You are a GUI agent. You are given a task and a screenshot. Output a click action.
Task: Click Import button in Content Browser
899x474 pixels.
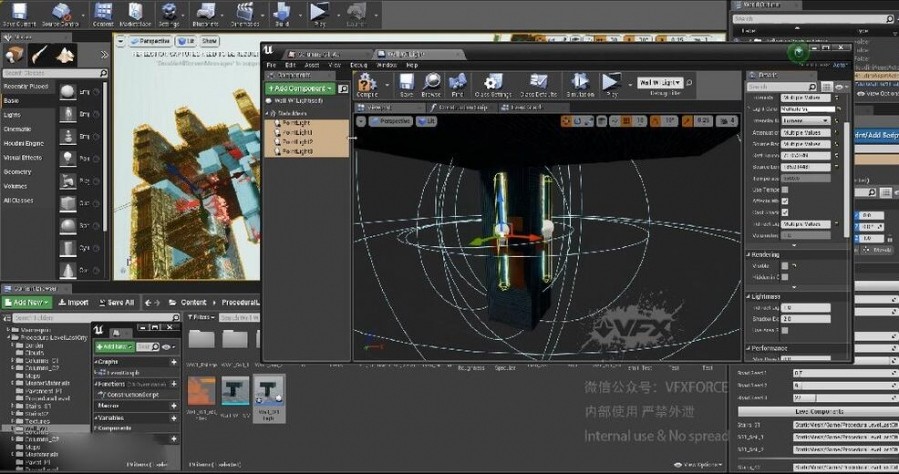[x=73, y=302]
